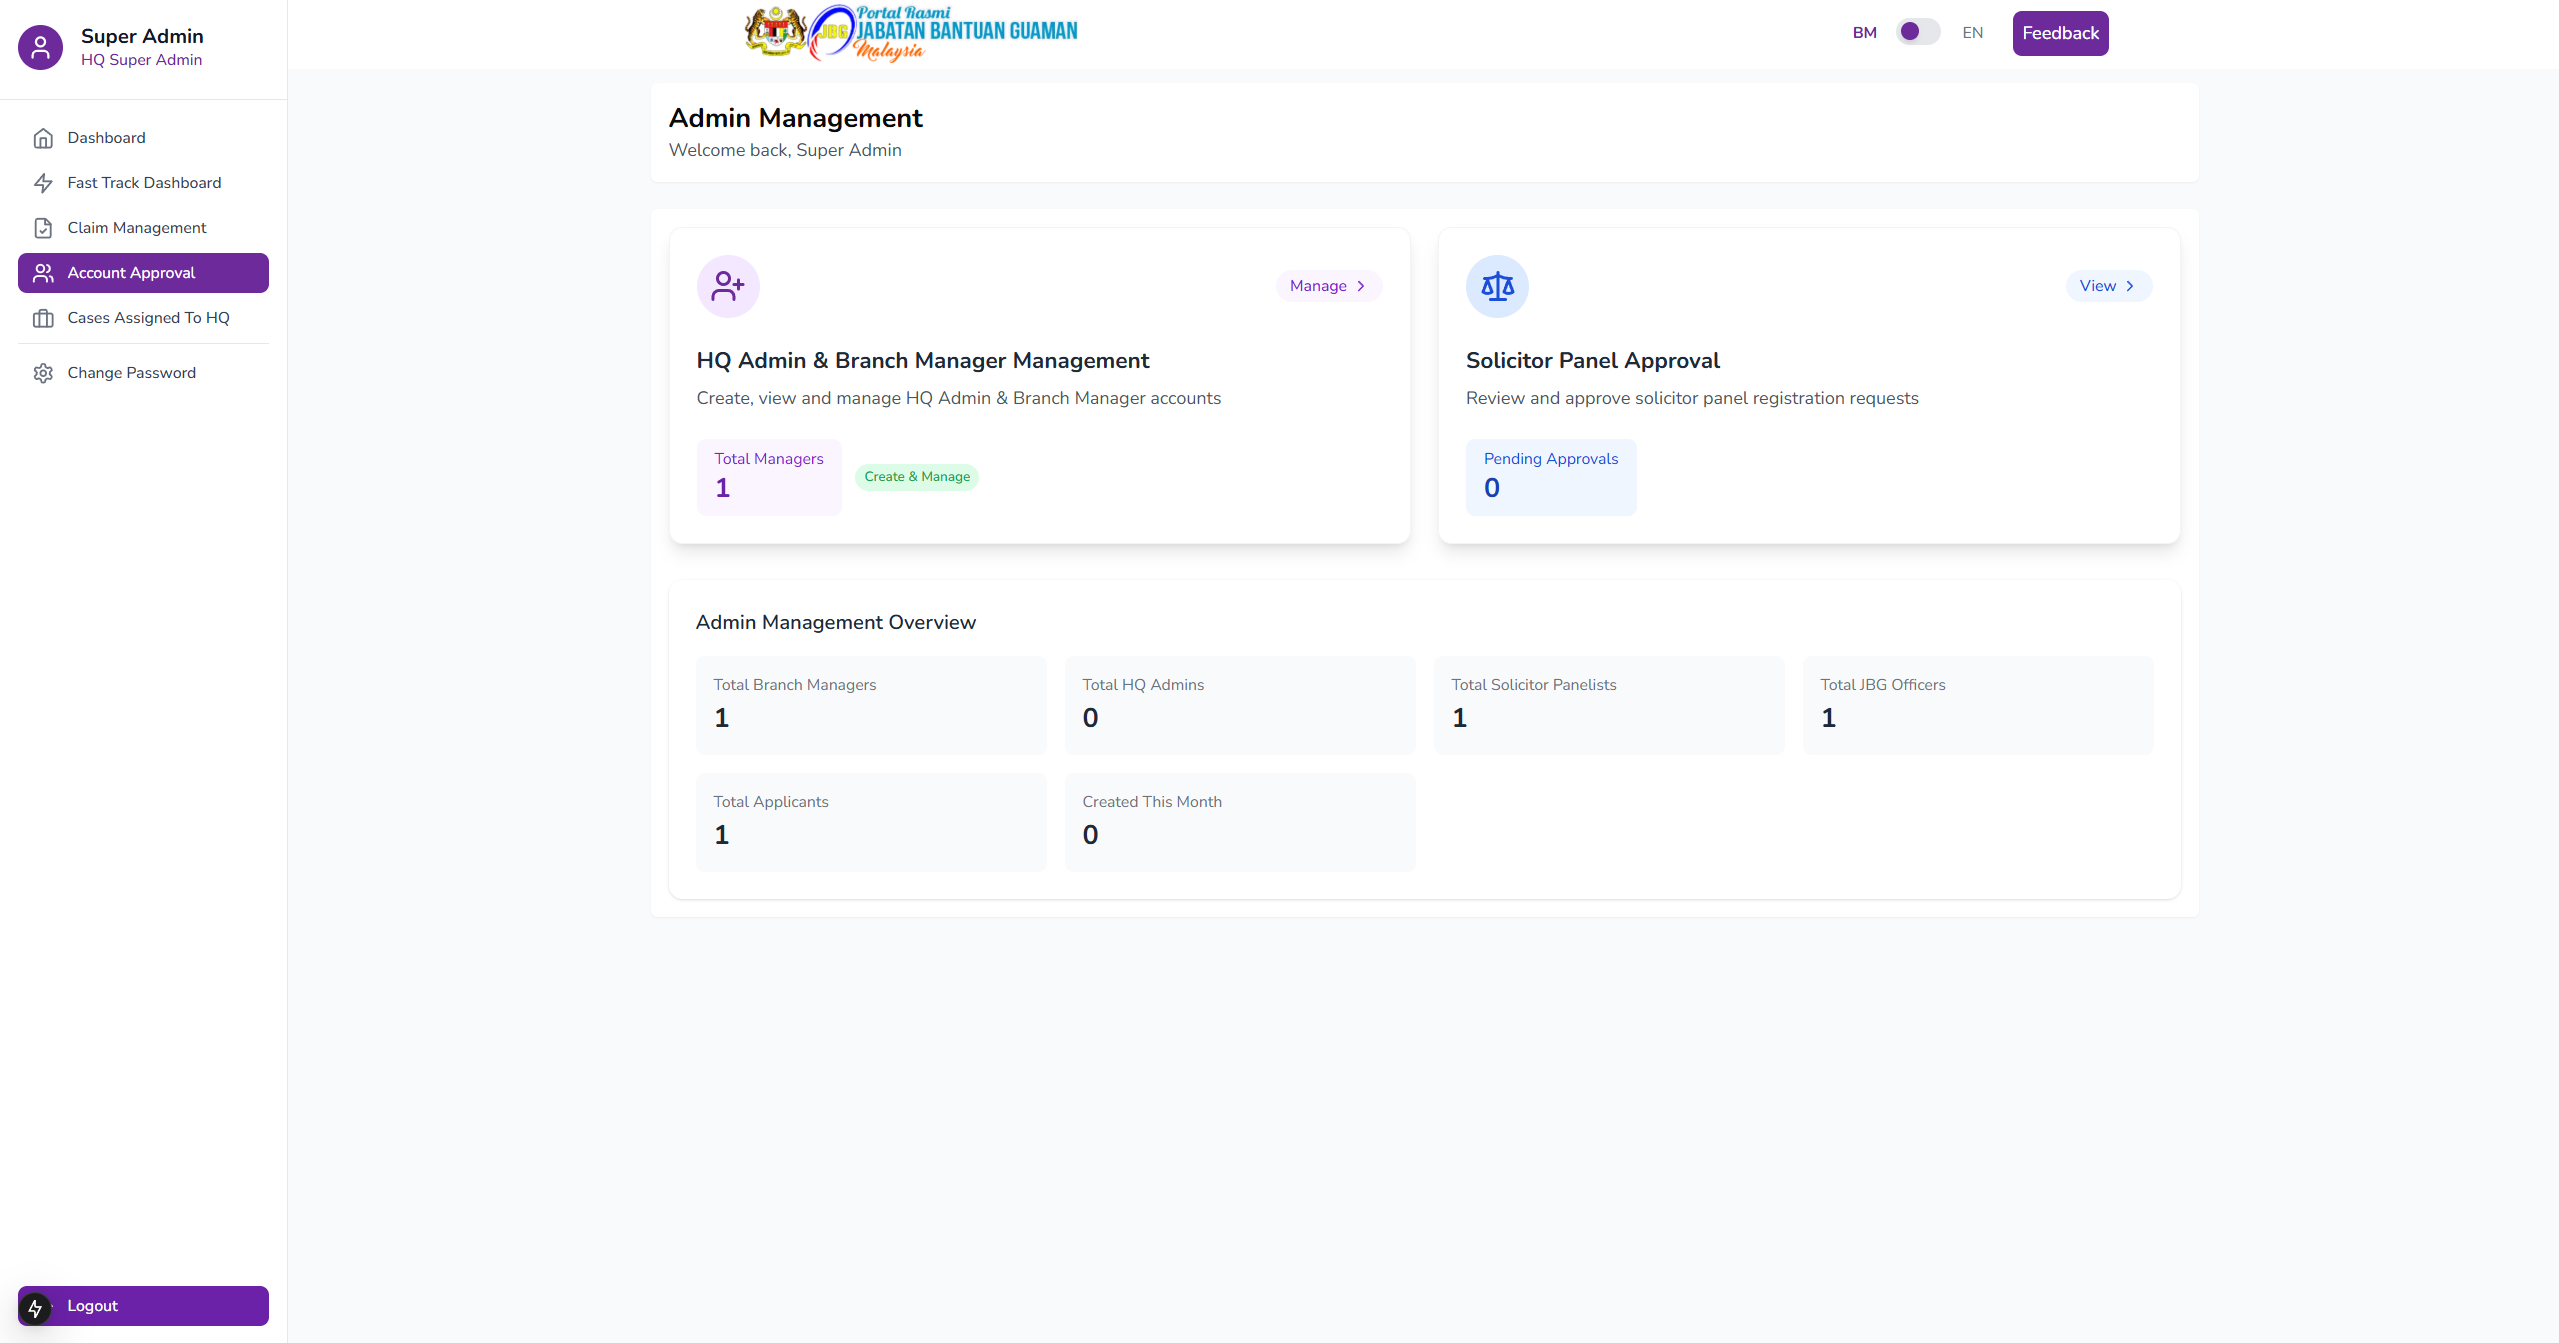Click the Jabatan Bantuan Guaman portal logo
The image size is (2559, 1343).
911,33
